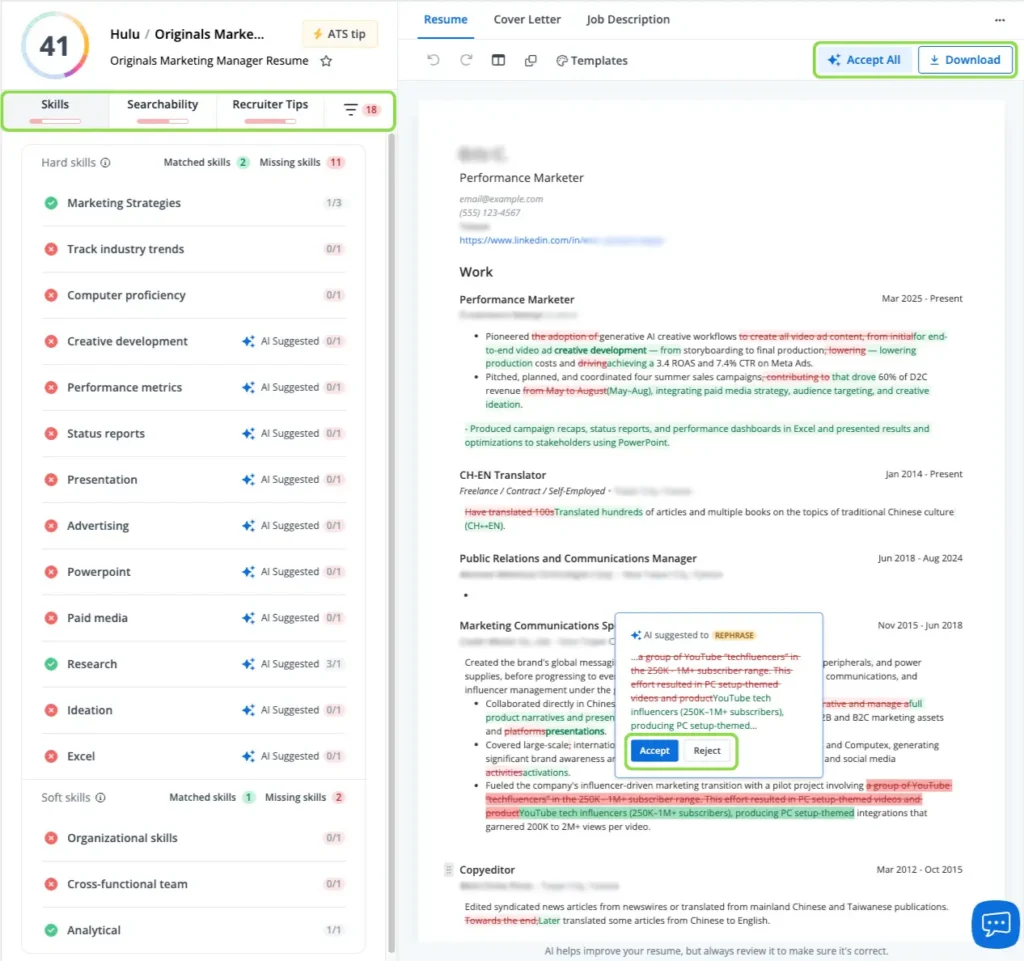1024x961 pixels.
Task: Reject the AI rephrase suggestion
Action: point(707,751)
